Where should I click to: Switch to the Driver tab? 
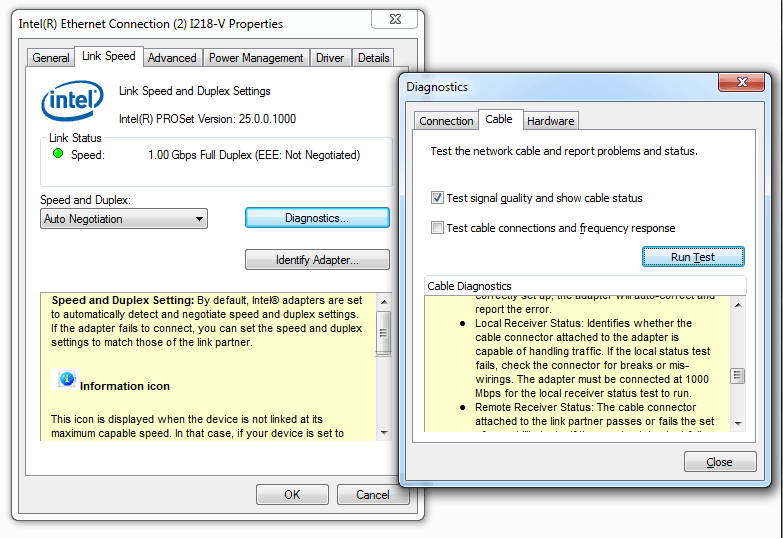[330, 58]
